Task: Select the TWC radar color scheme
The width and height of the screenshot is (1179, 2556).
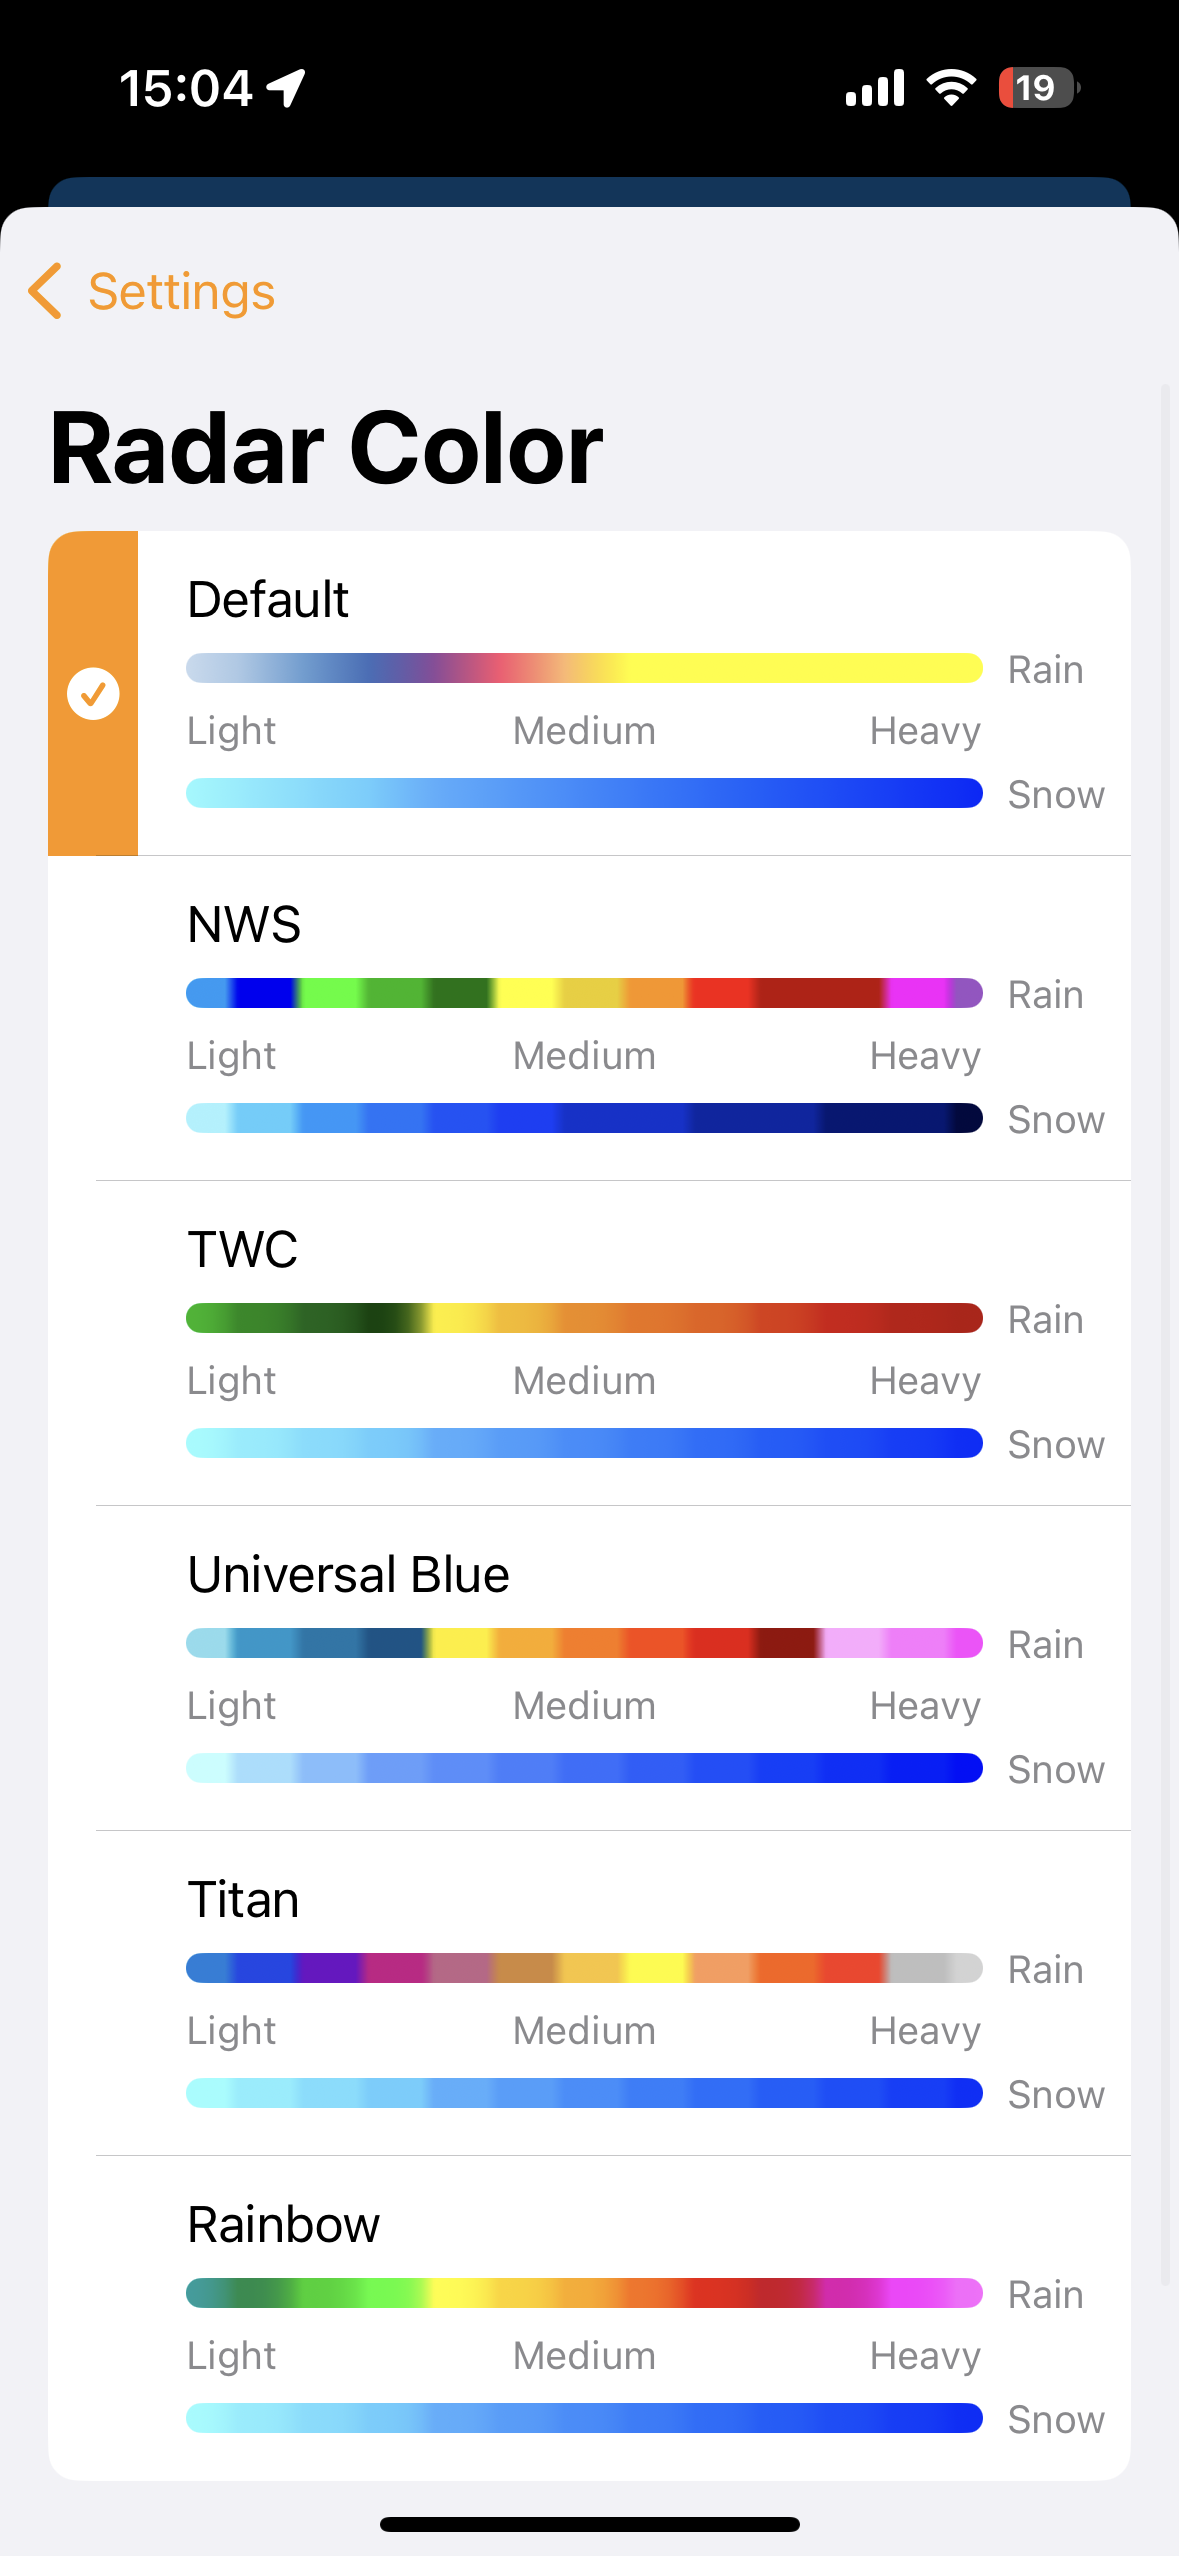Action: click(x=243, y=1249)
